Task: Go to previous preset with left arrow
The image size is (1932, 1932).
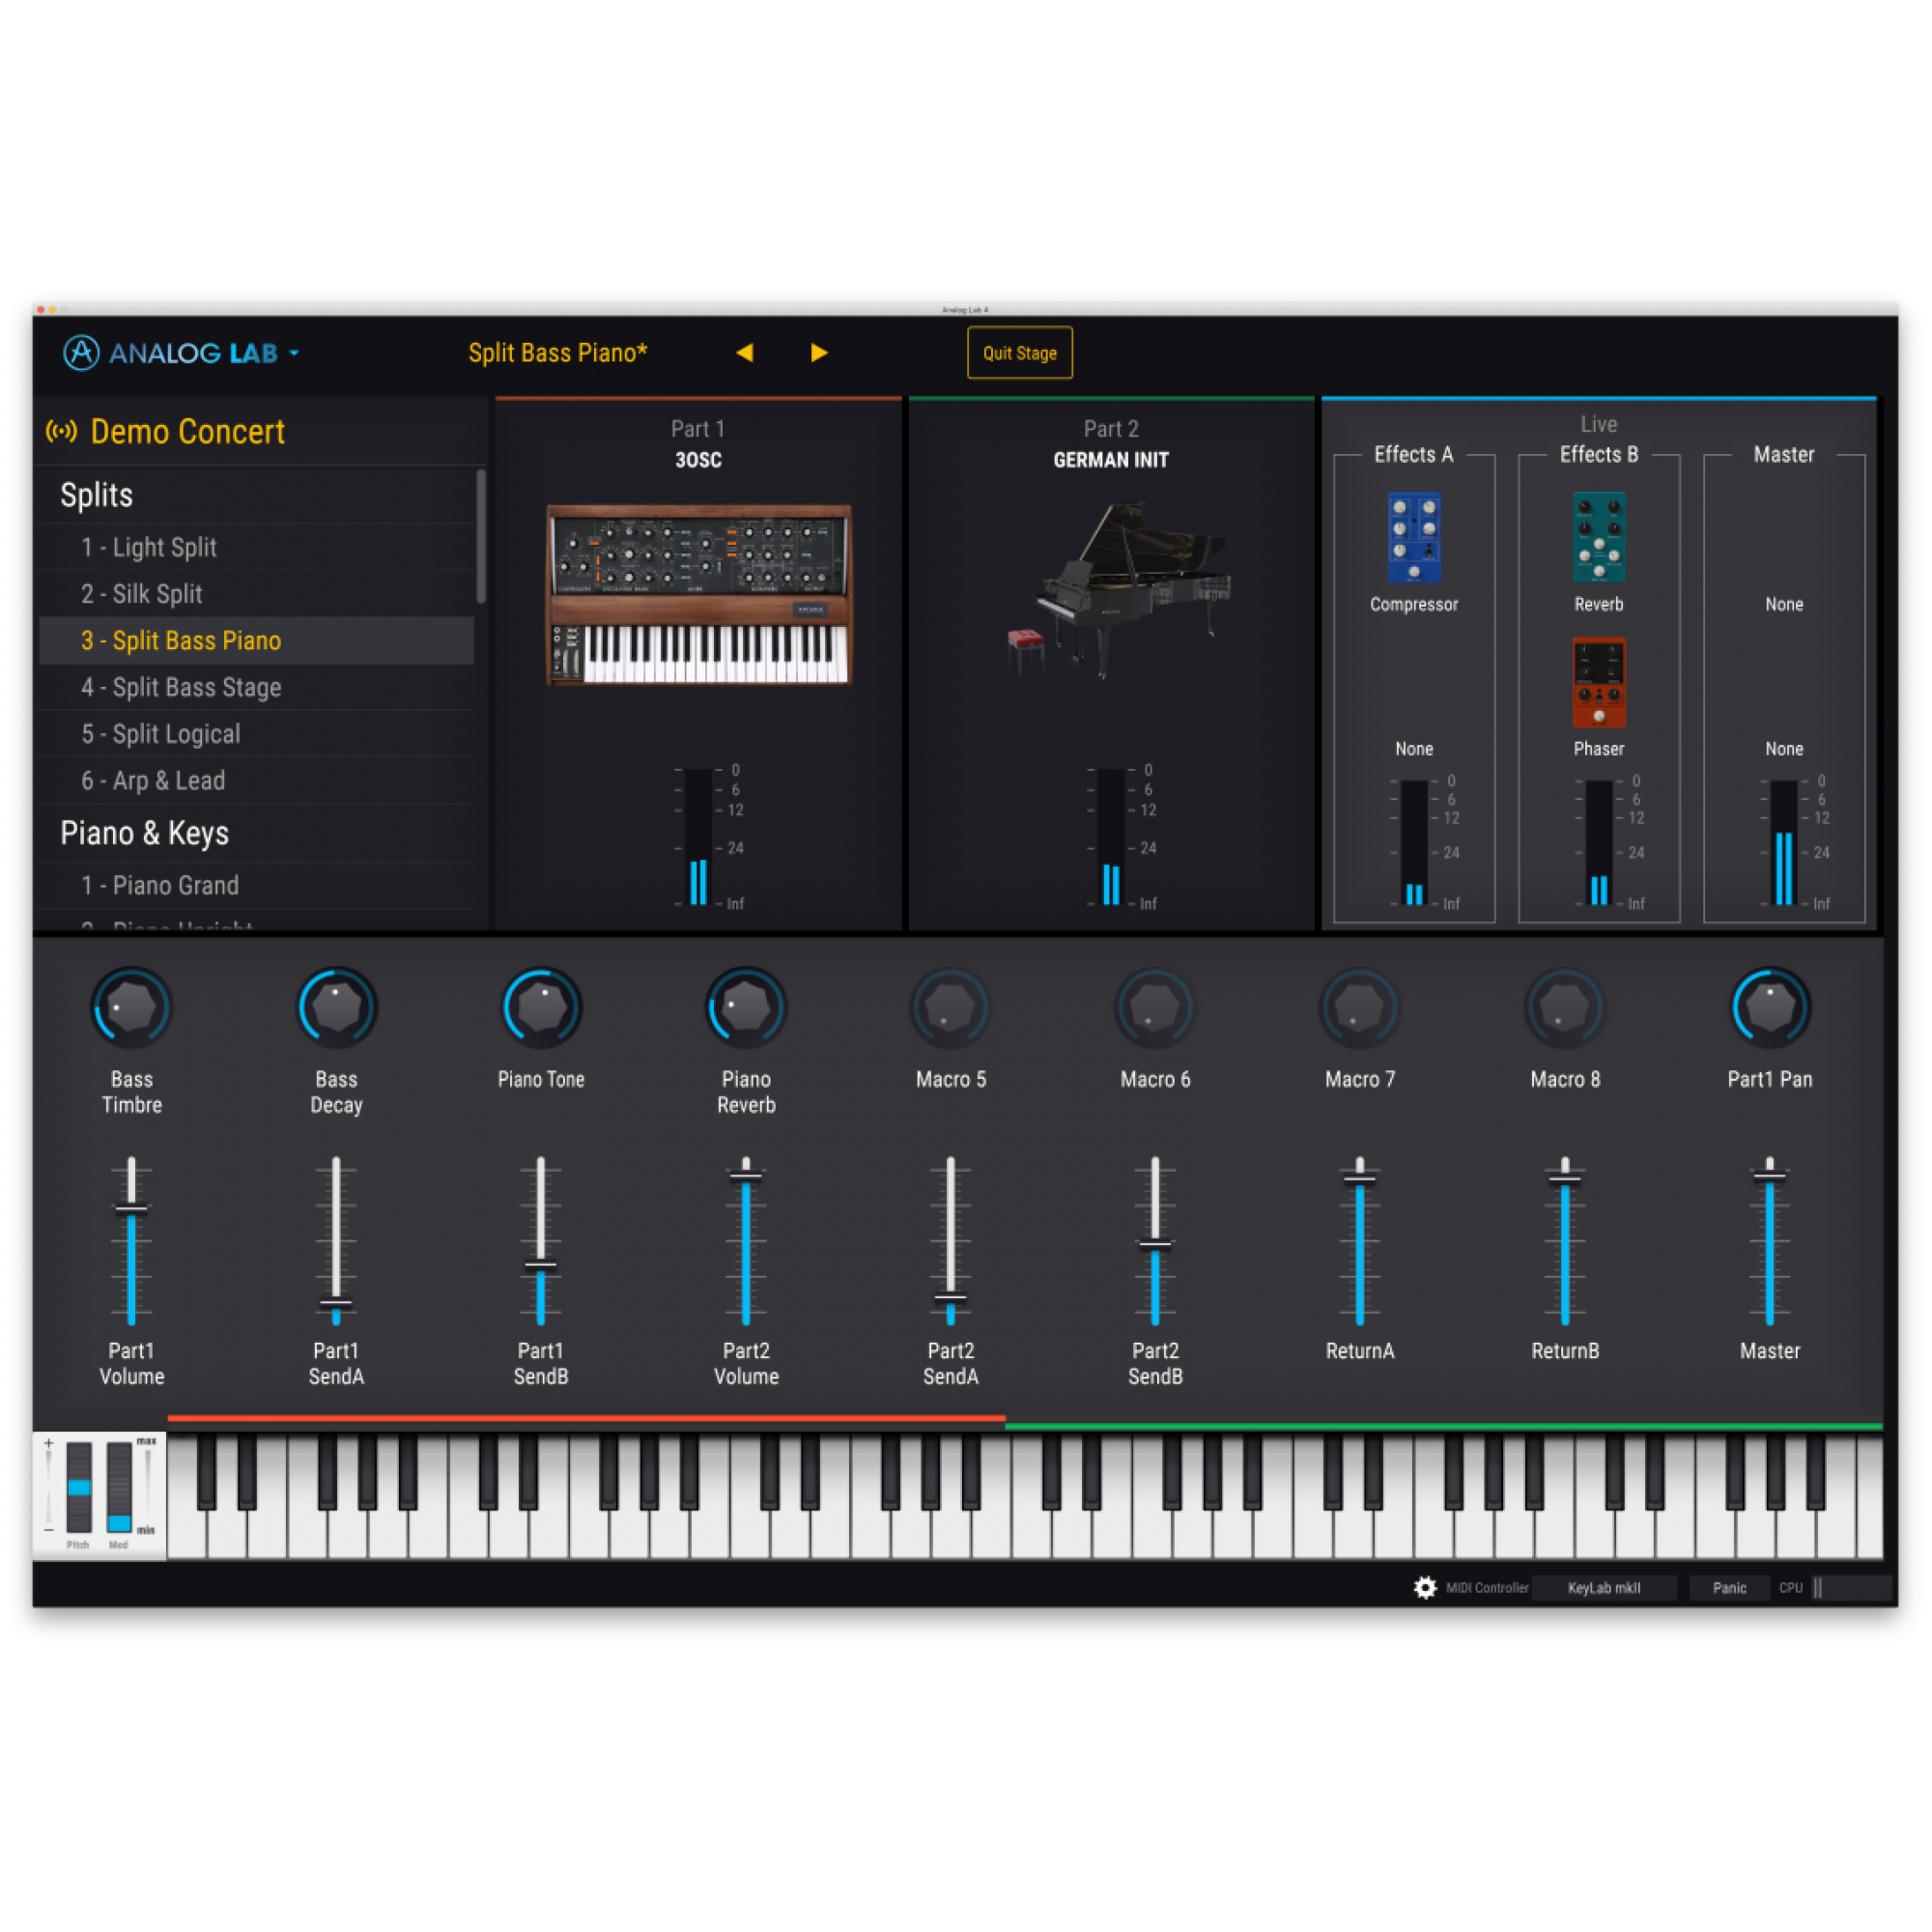Action: click(745, 353)
